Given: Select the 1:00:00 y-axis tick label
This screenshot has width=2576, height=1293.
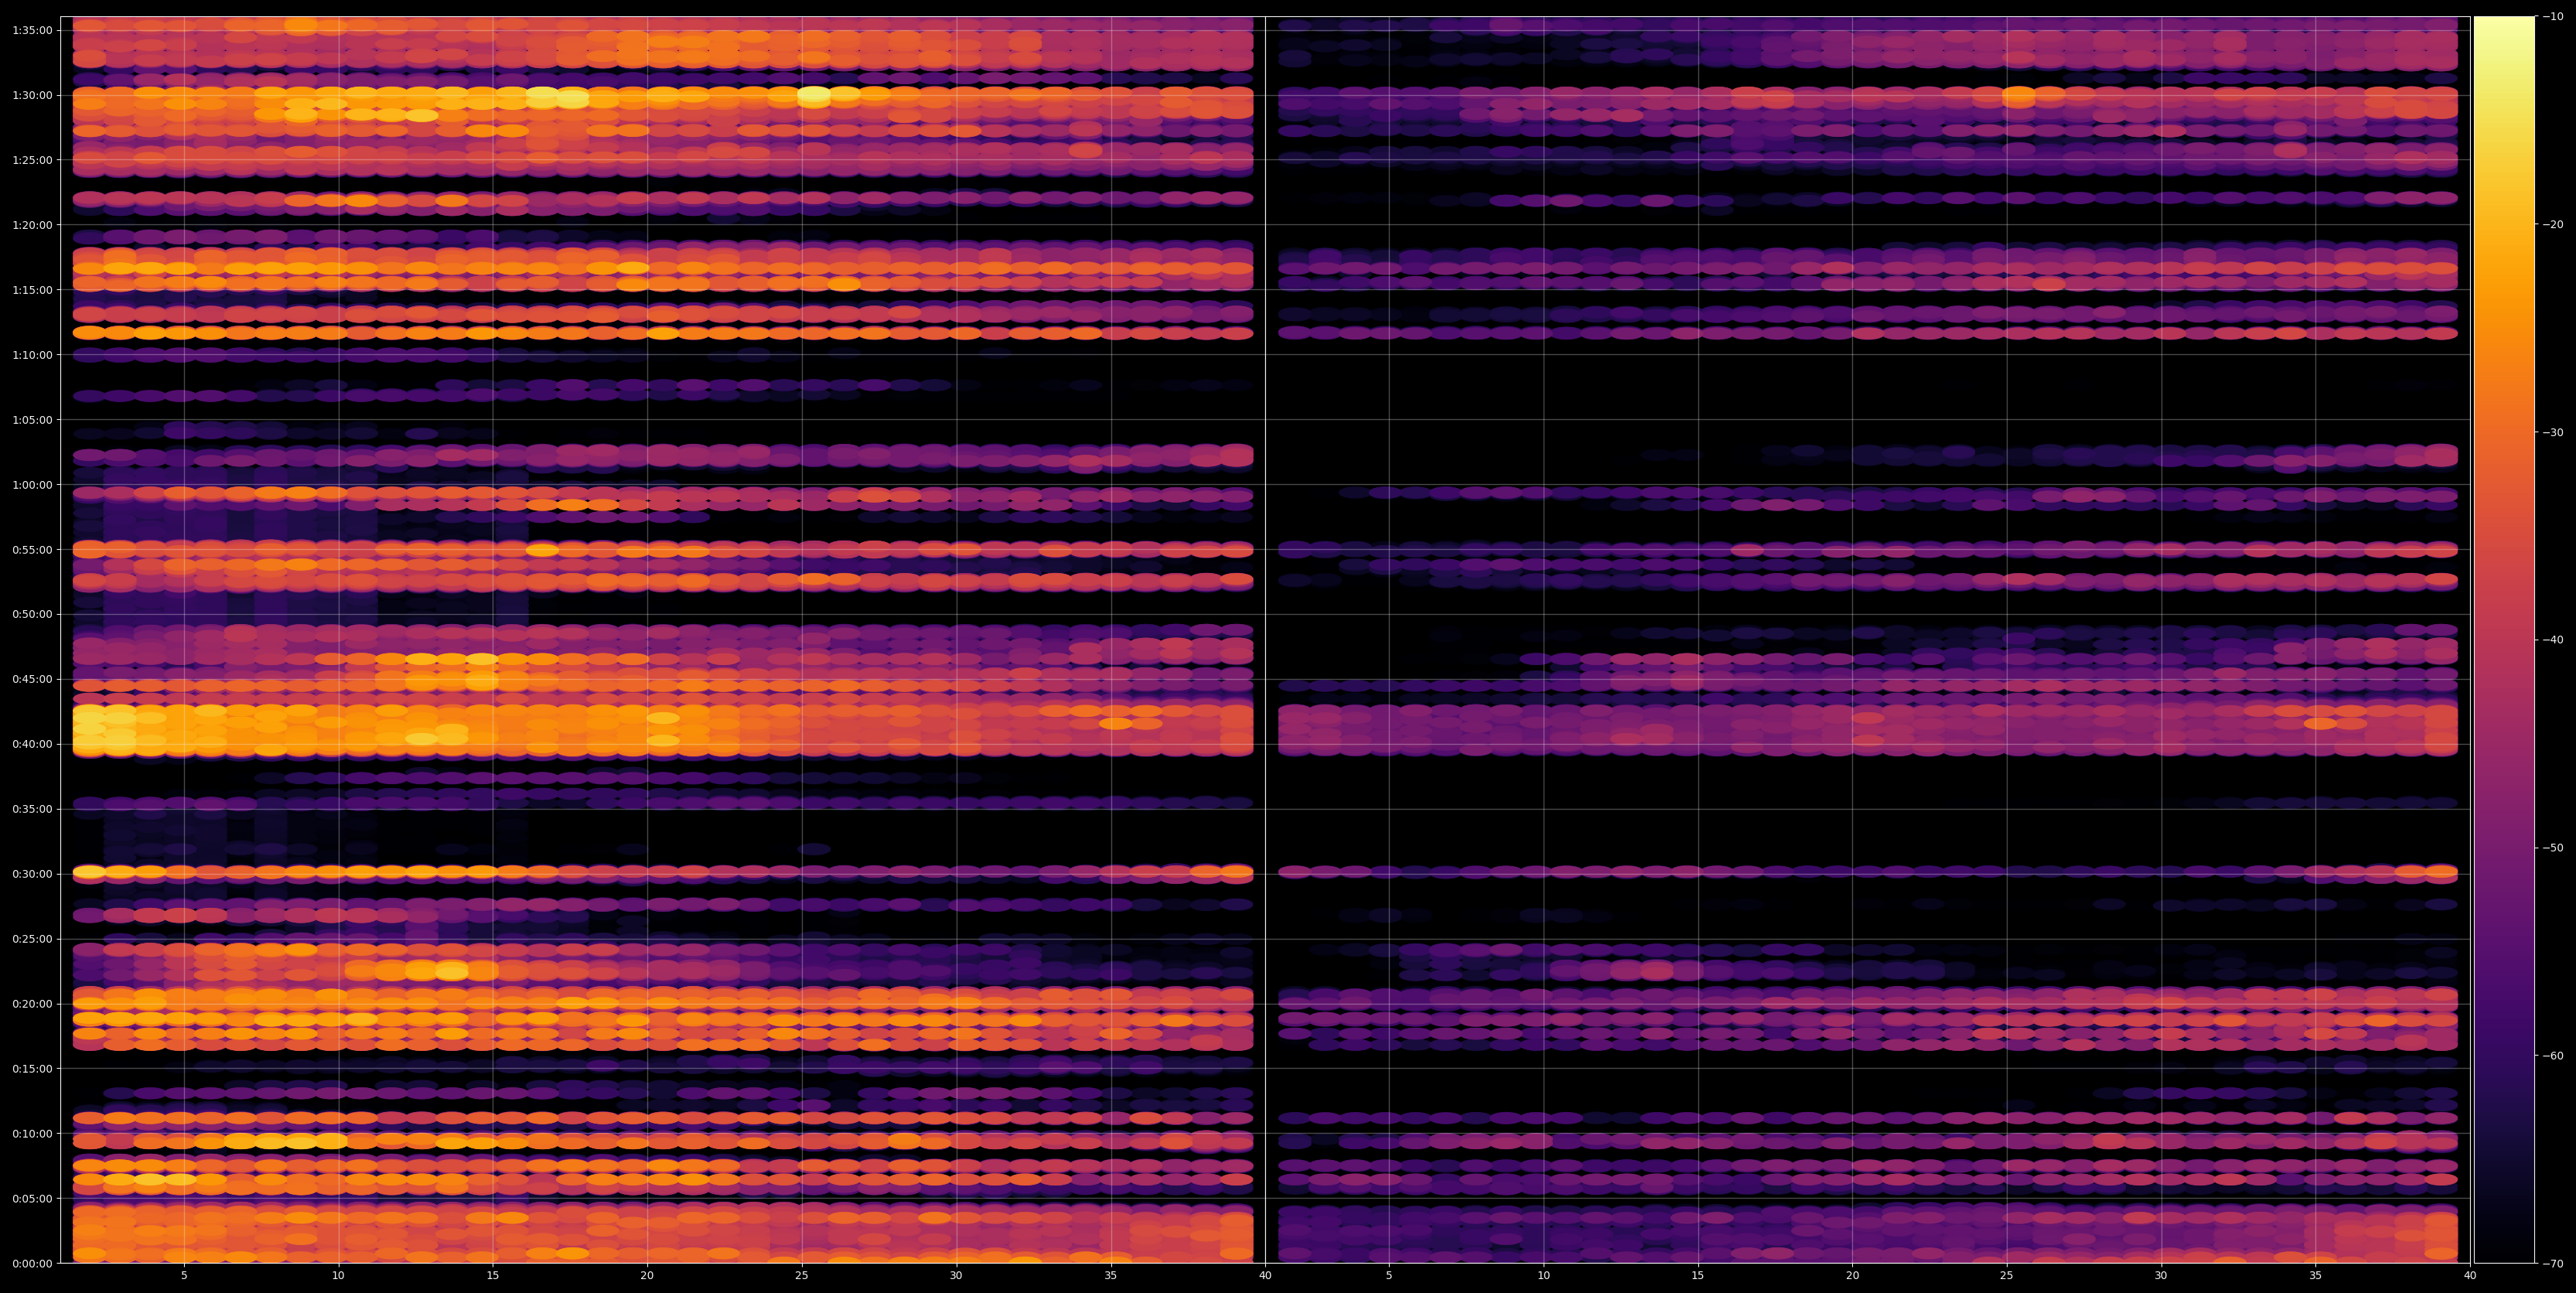Looking at the screenshot, I should click(x=32, y=484).
